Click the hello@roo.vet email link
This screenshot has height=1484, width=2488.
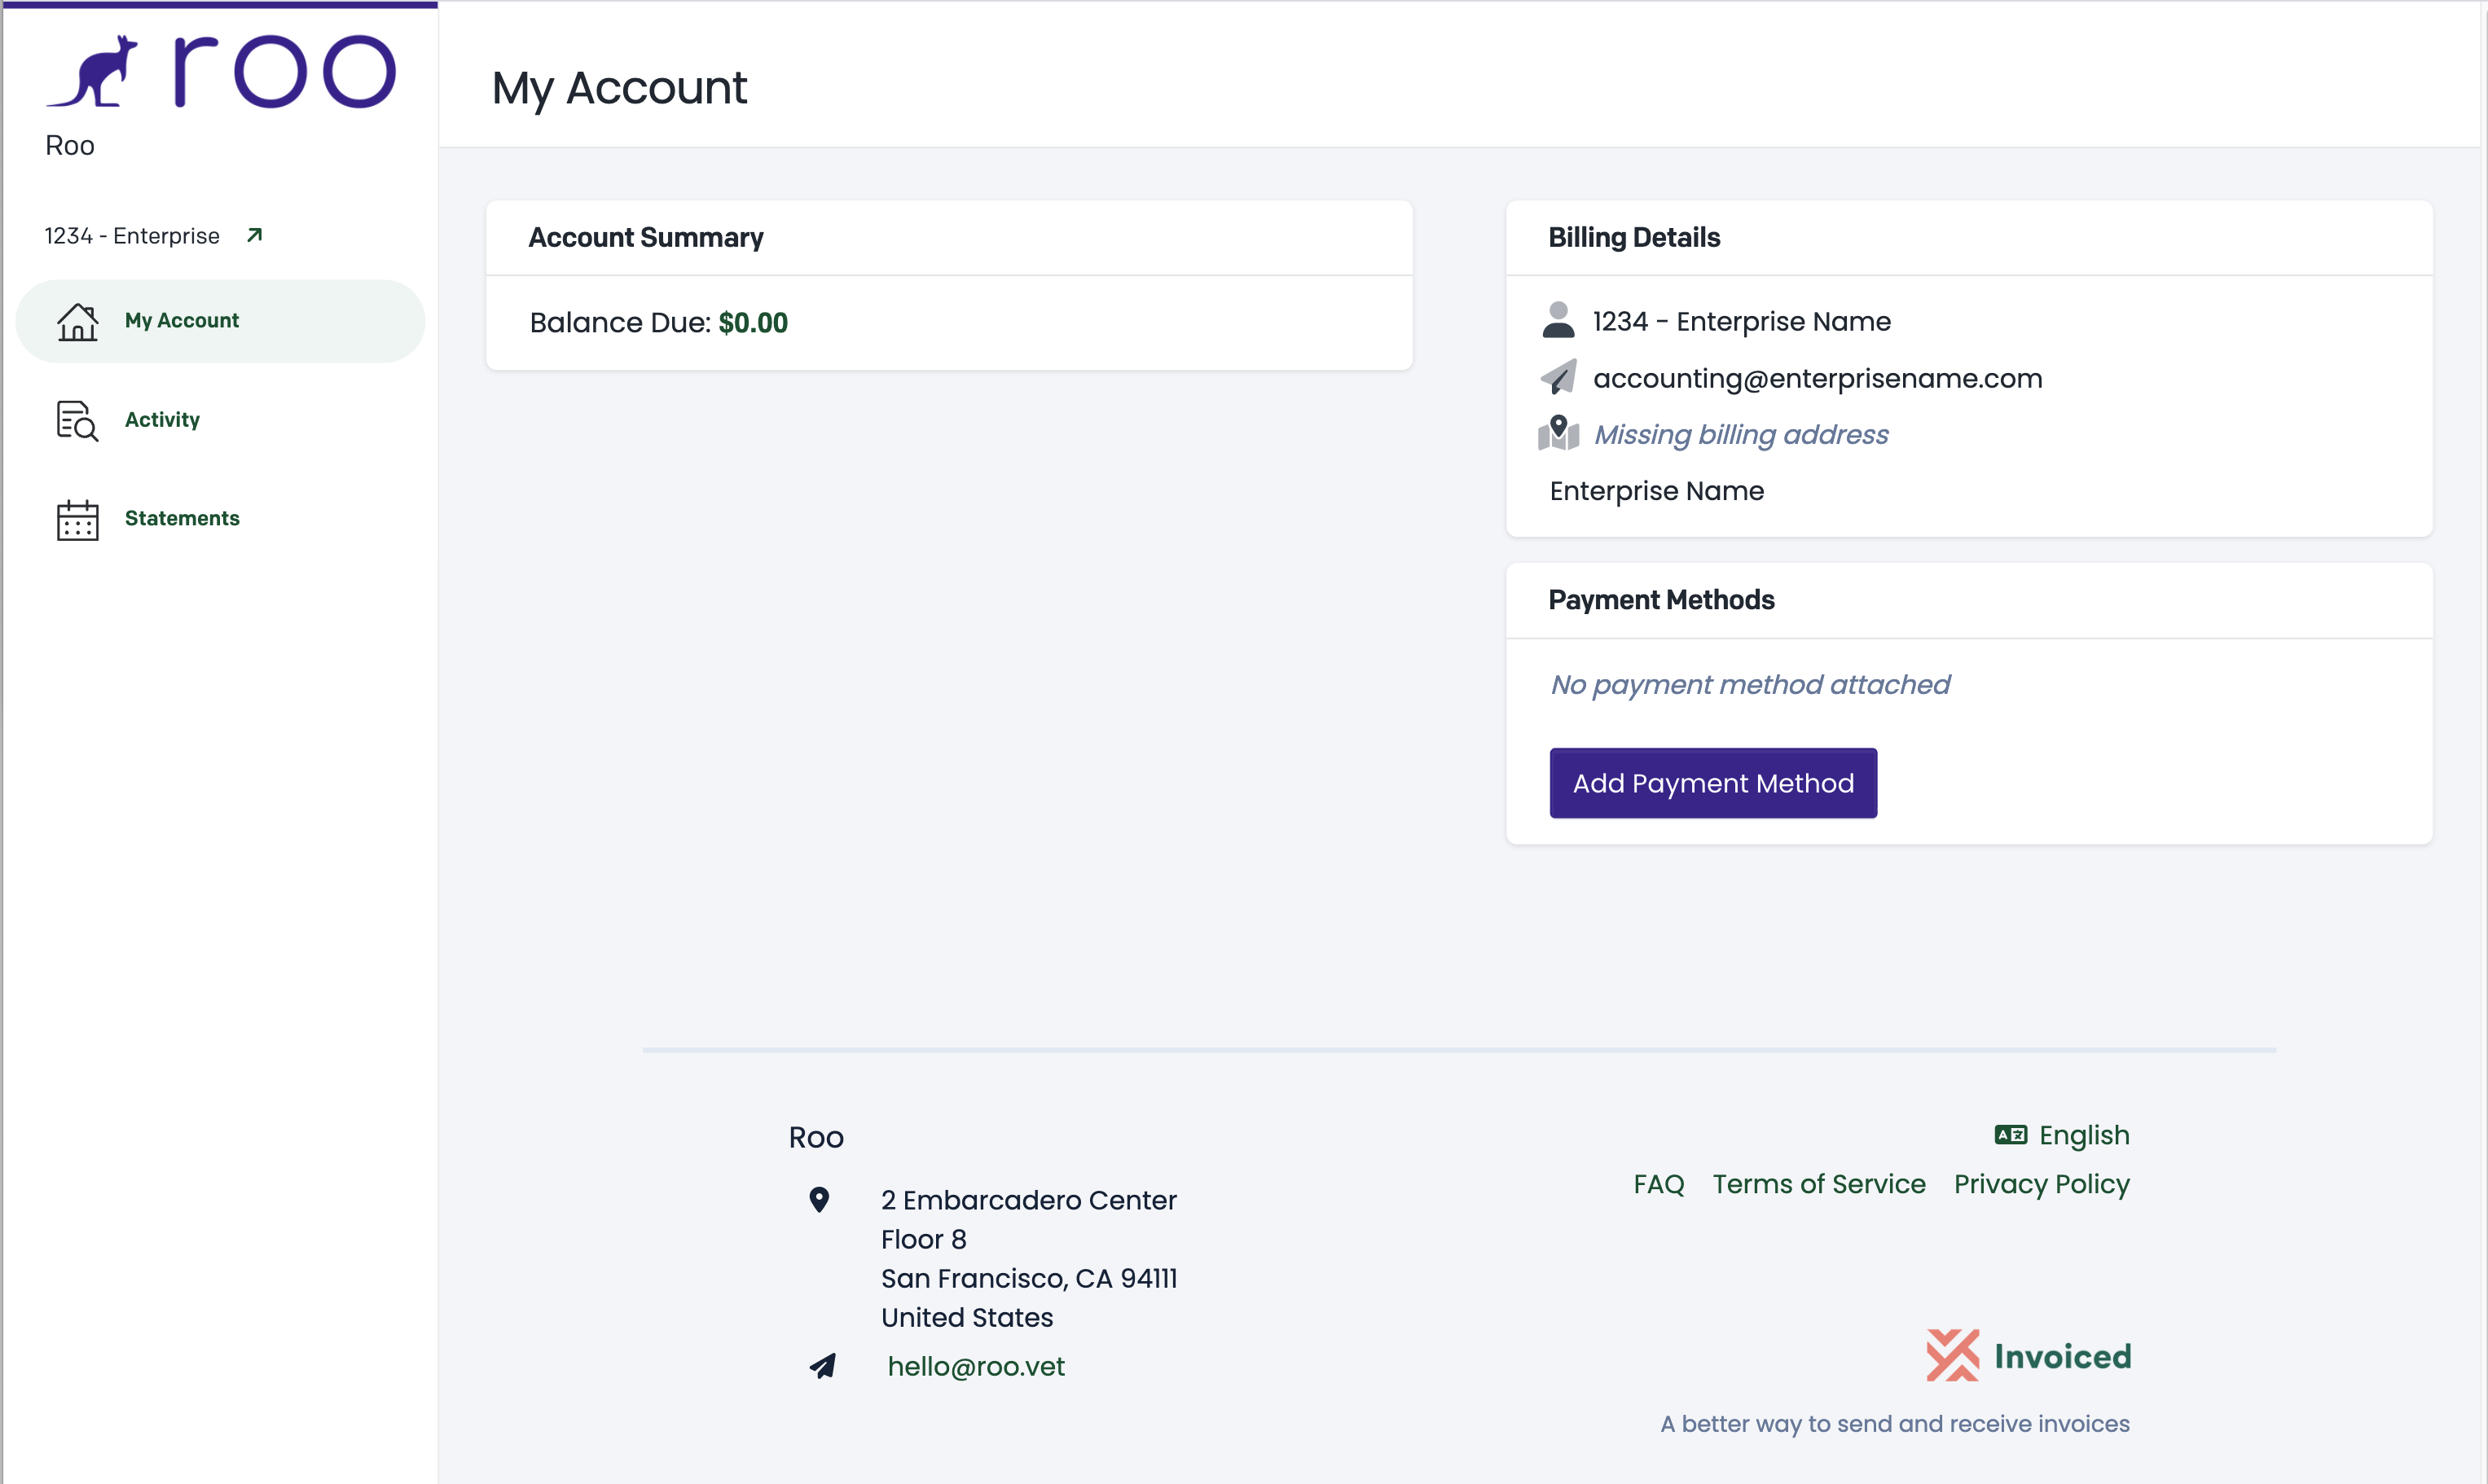976,1366
